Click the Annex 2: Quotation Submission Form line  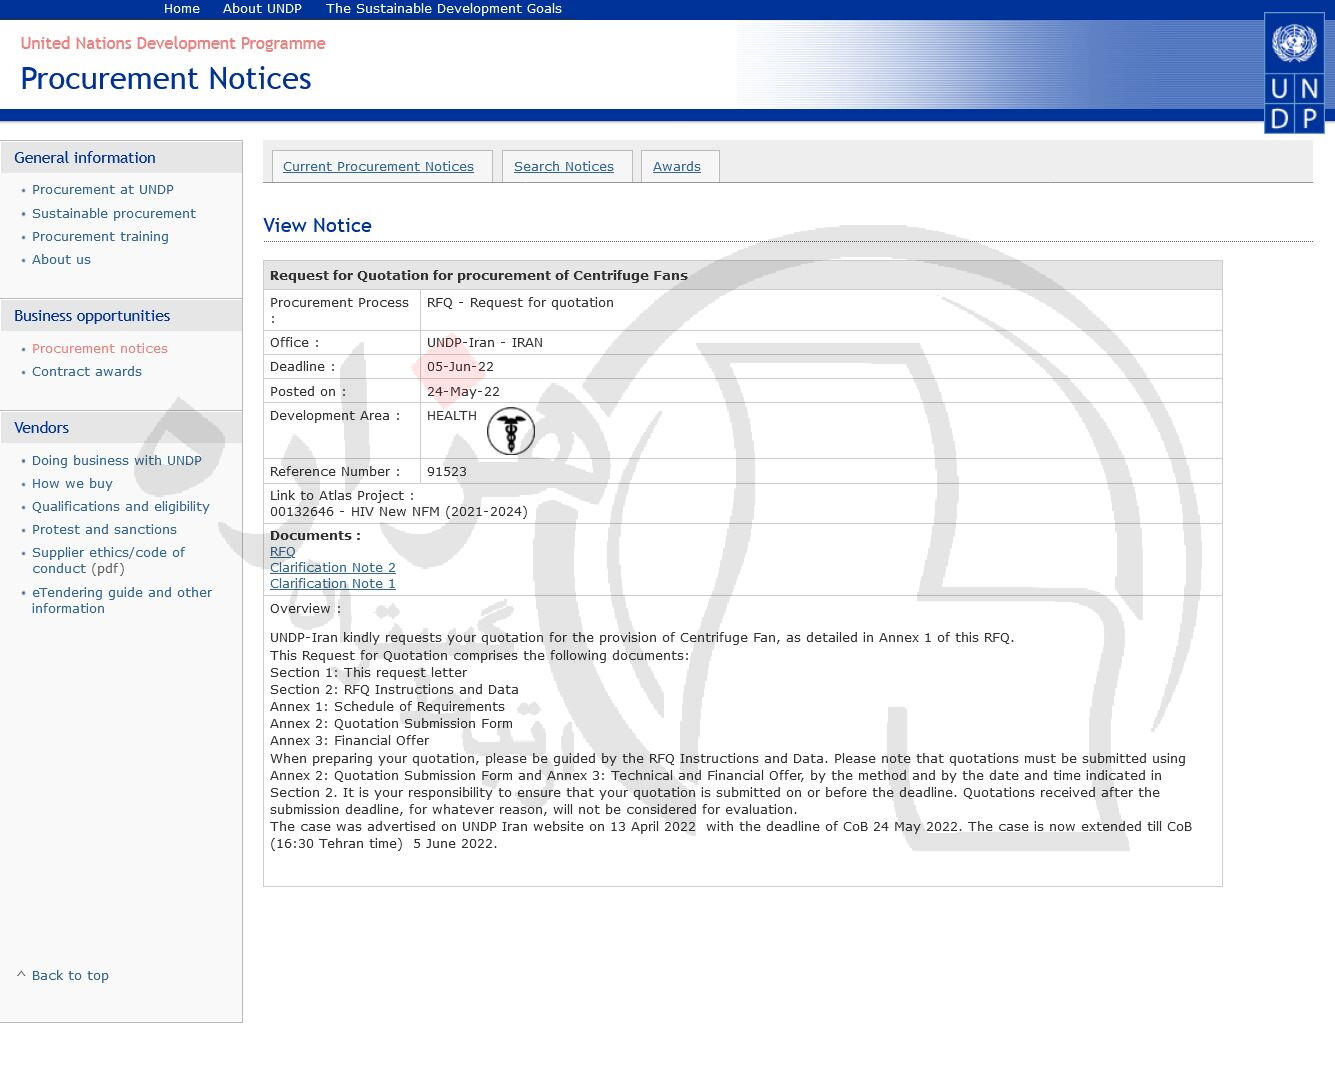[391, 723]
